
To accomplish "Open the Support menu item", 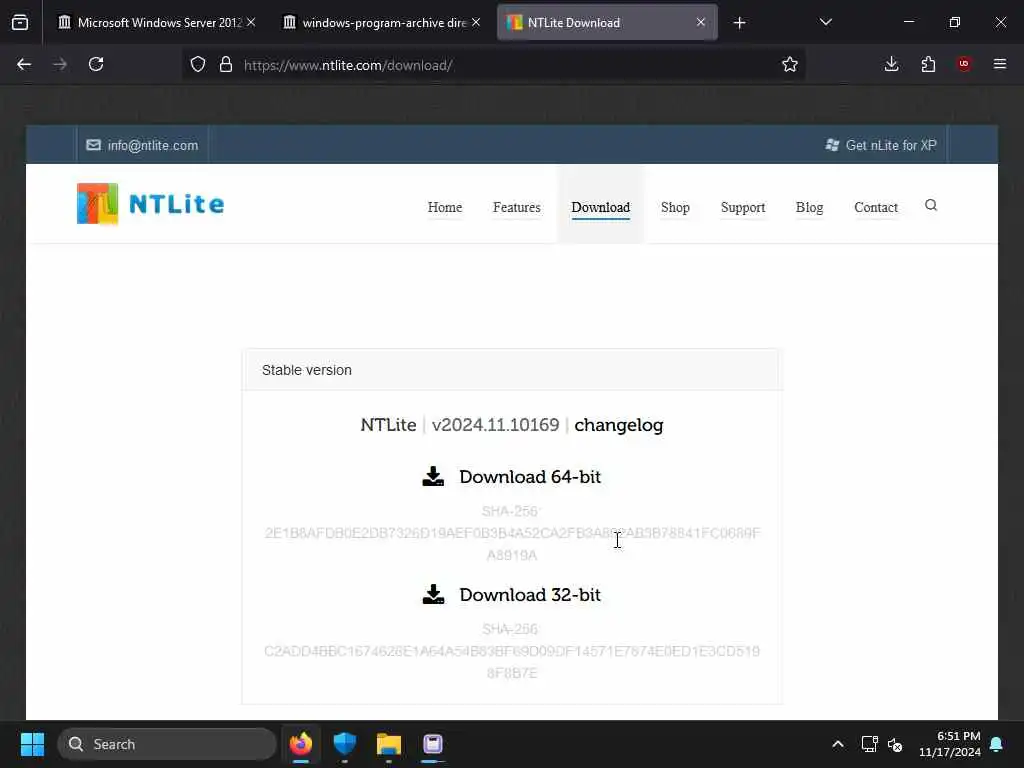I will pos(743,207).
